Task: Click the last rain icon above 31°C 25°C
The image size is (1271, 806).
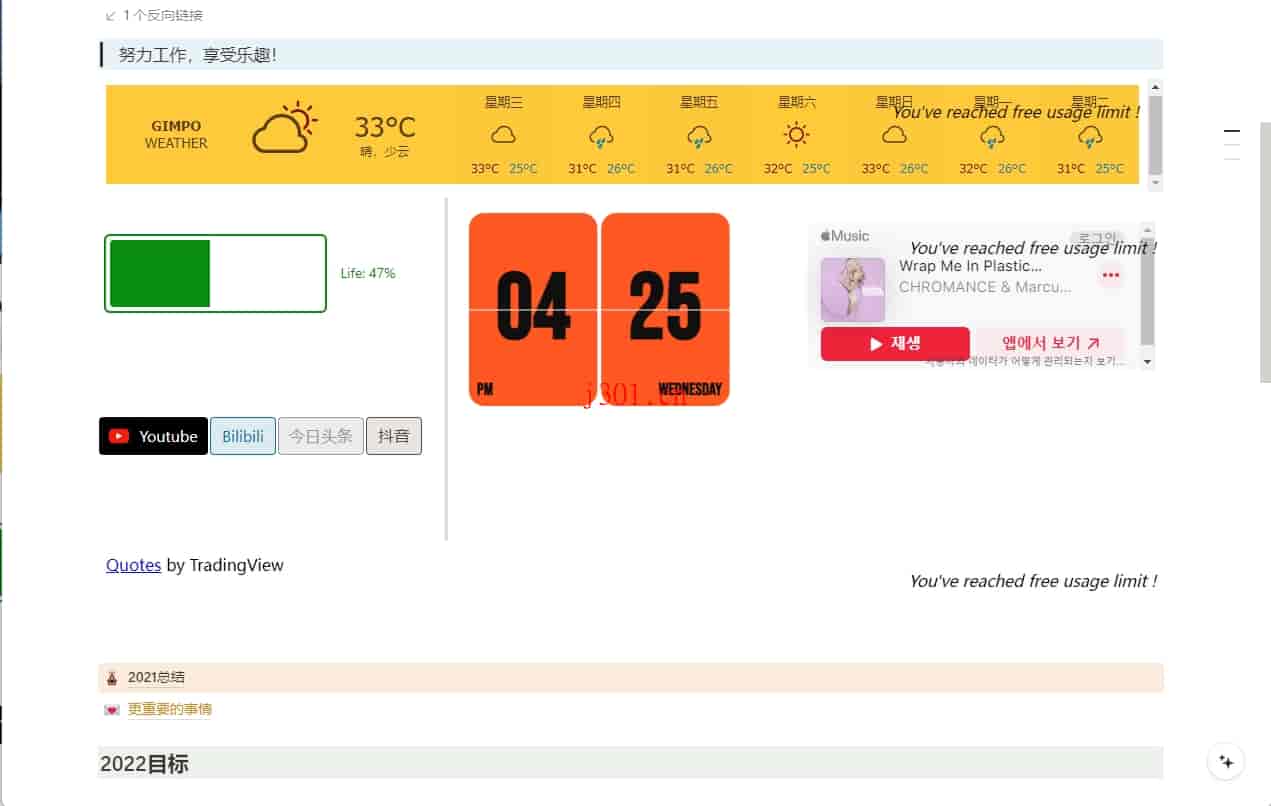Action: coord(1090,136)
